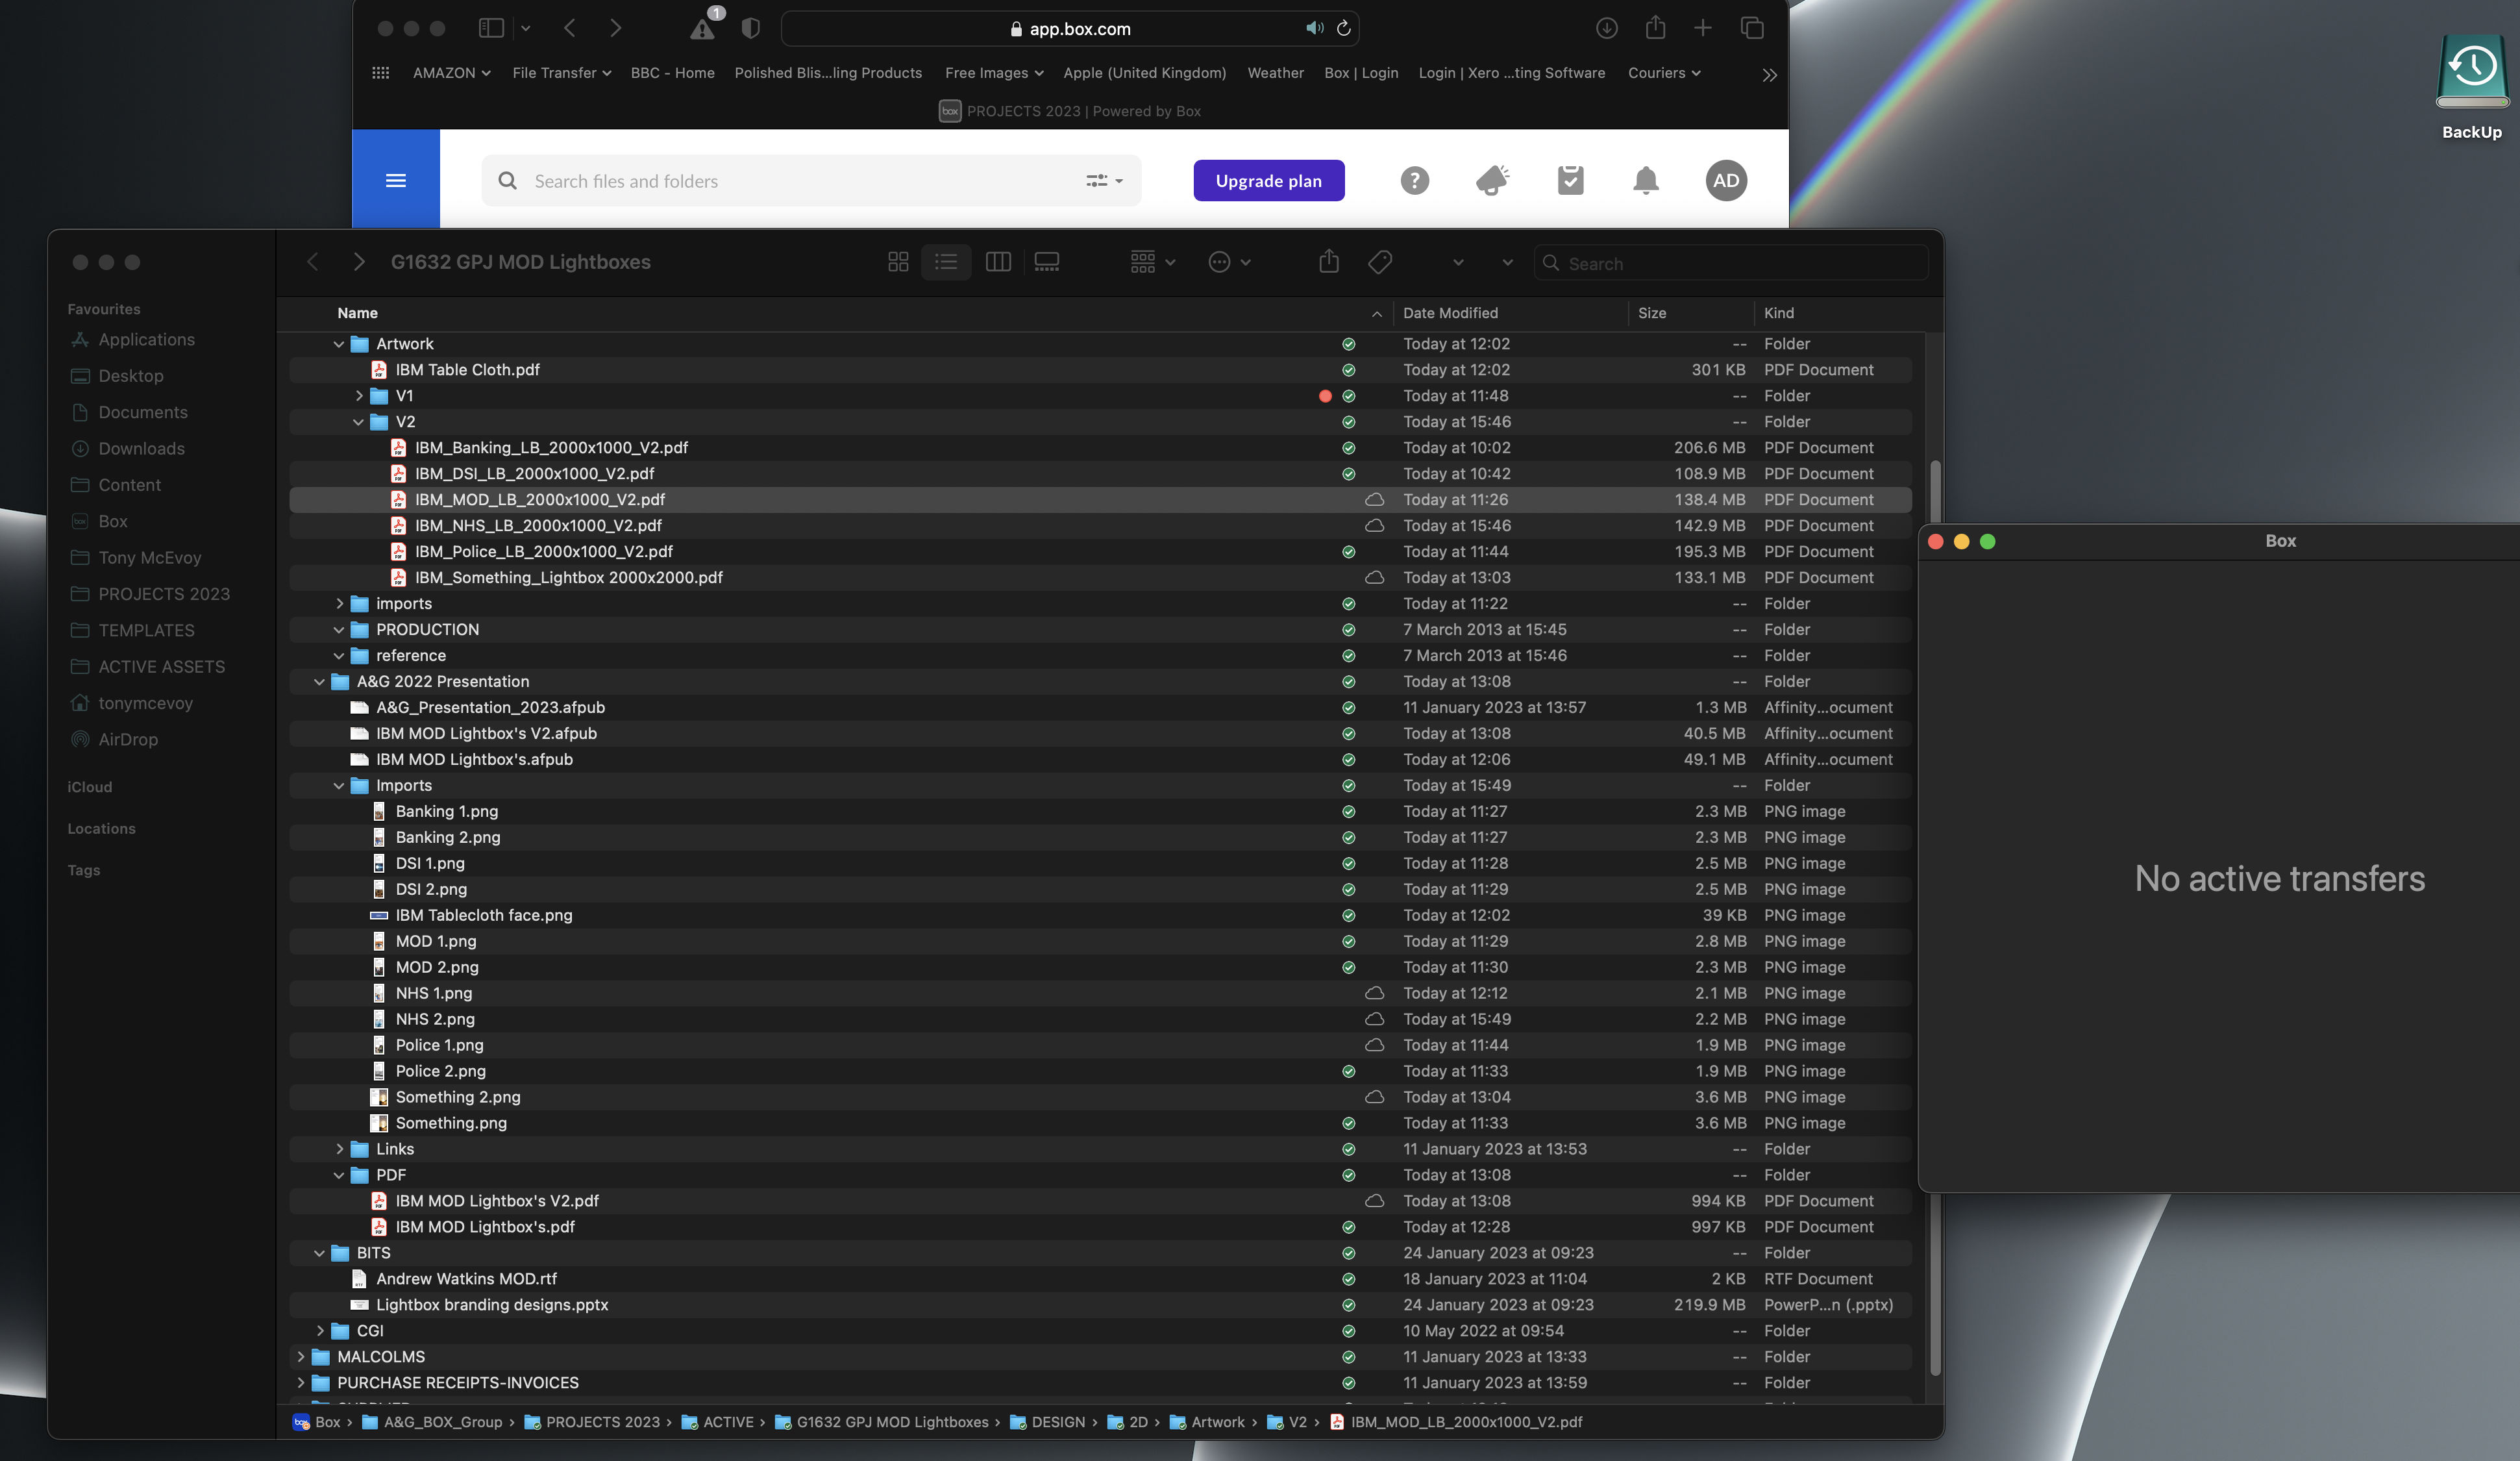Collapse the BITS folder

point(319,1254)
